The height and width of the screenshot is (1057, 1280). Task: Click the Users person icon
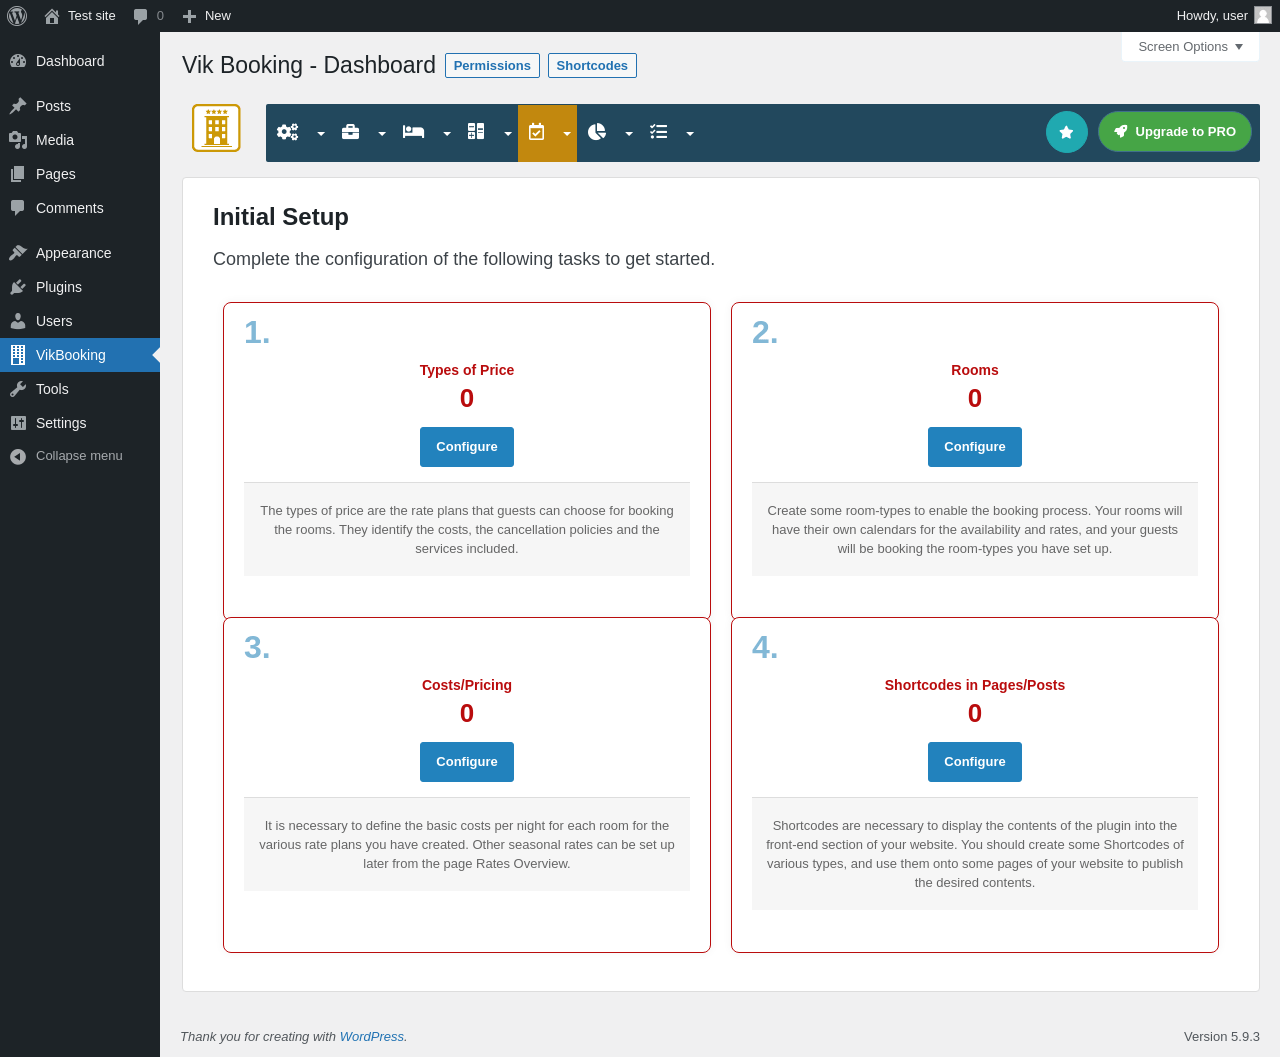(x=18, y=321)
